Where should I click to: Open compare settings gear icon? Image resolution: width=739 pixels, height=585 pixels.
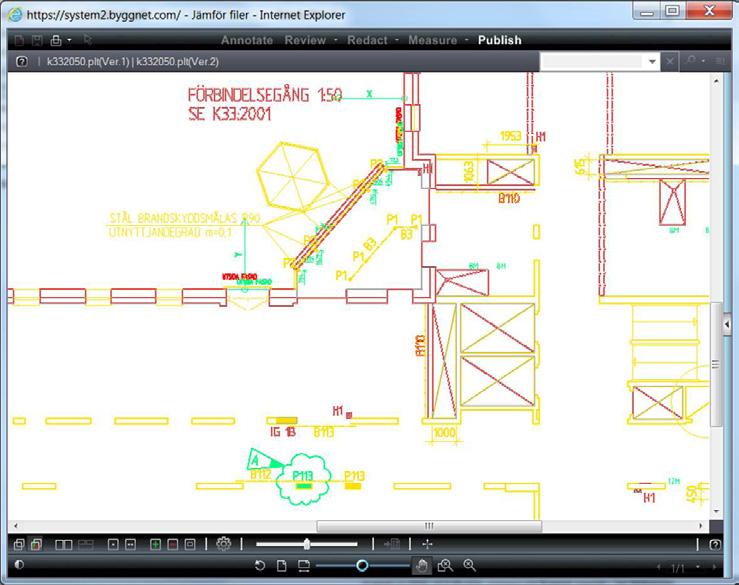223,544
